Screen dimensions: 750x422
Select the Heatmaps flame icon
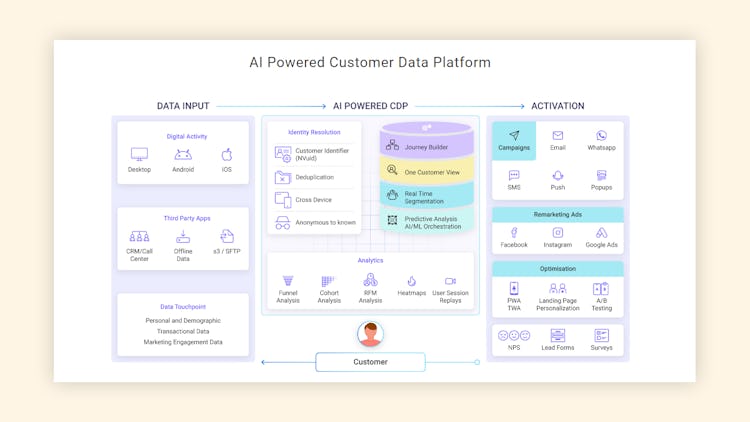pyautogui.click(x=411, y=281)
